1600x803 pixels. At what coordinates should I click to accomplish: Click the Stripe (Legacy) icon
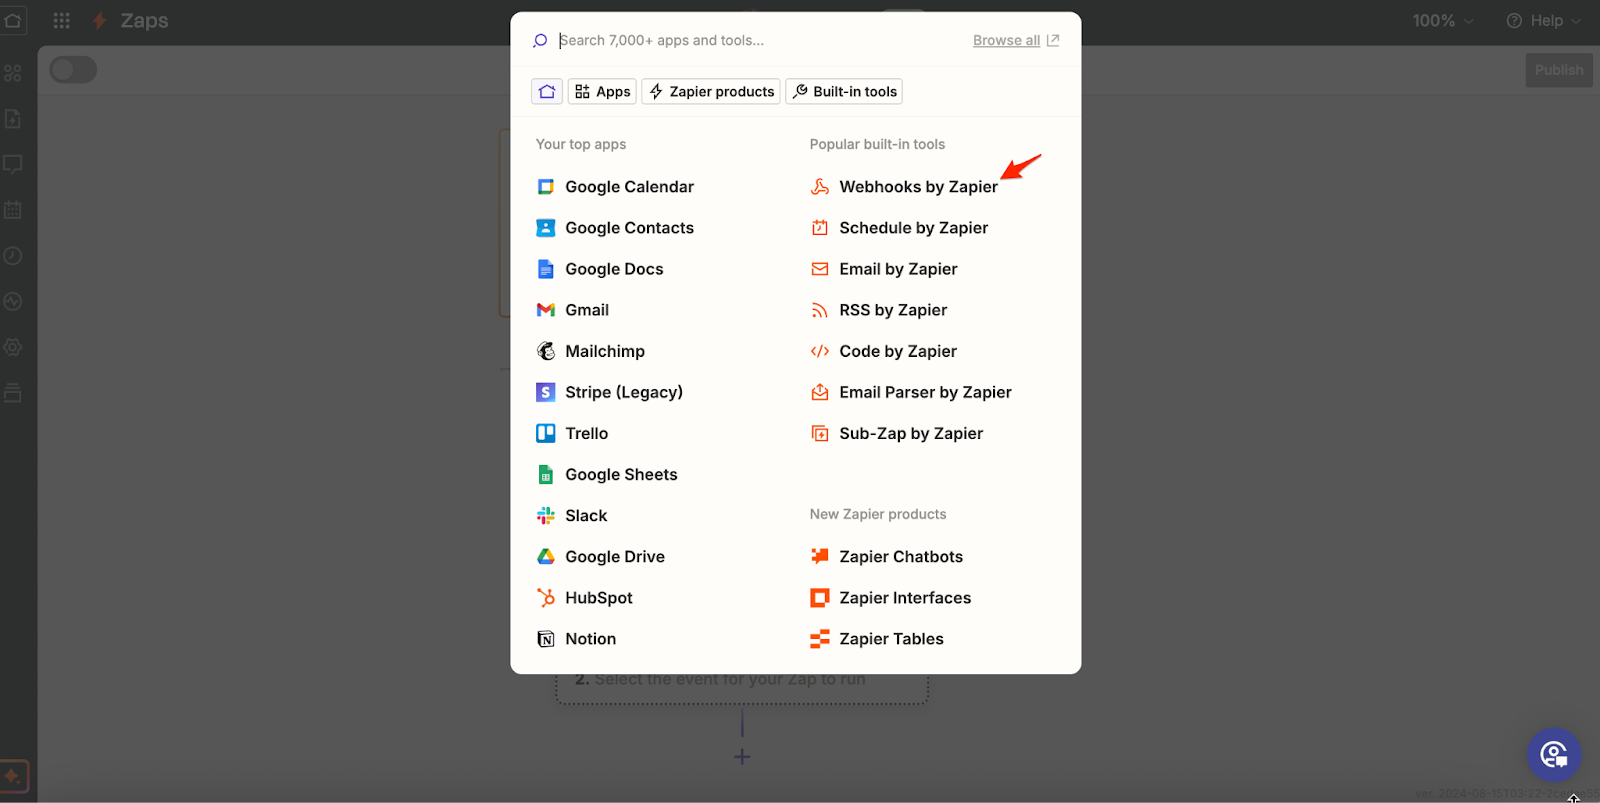[x=546, y=392]
